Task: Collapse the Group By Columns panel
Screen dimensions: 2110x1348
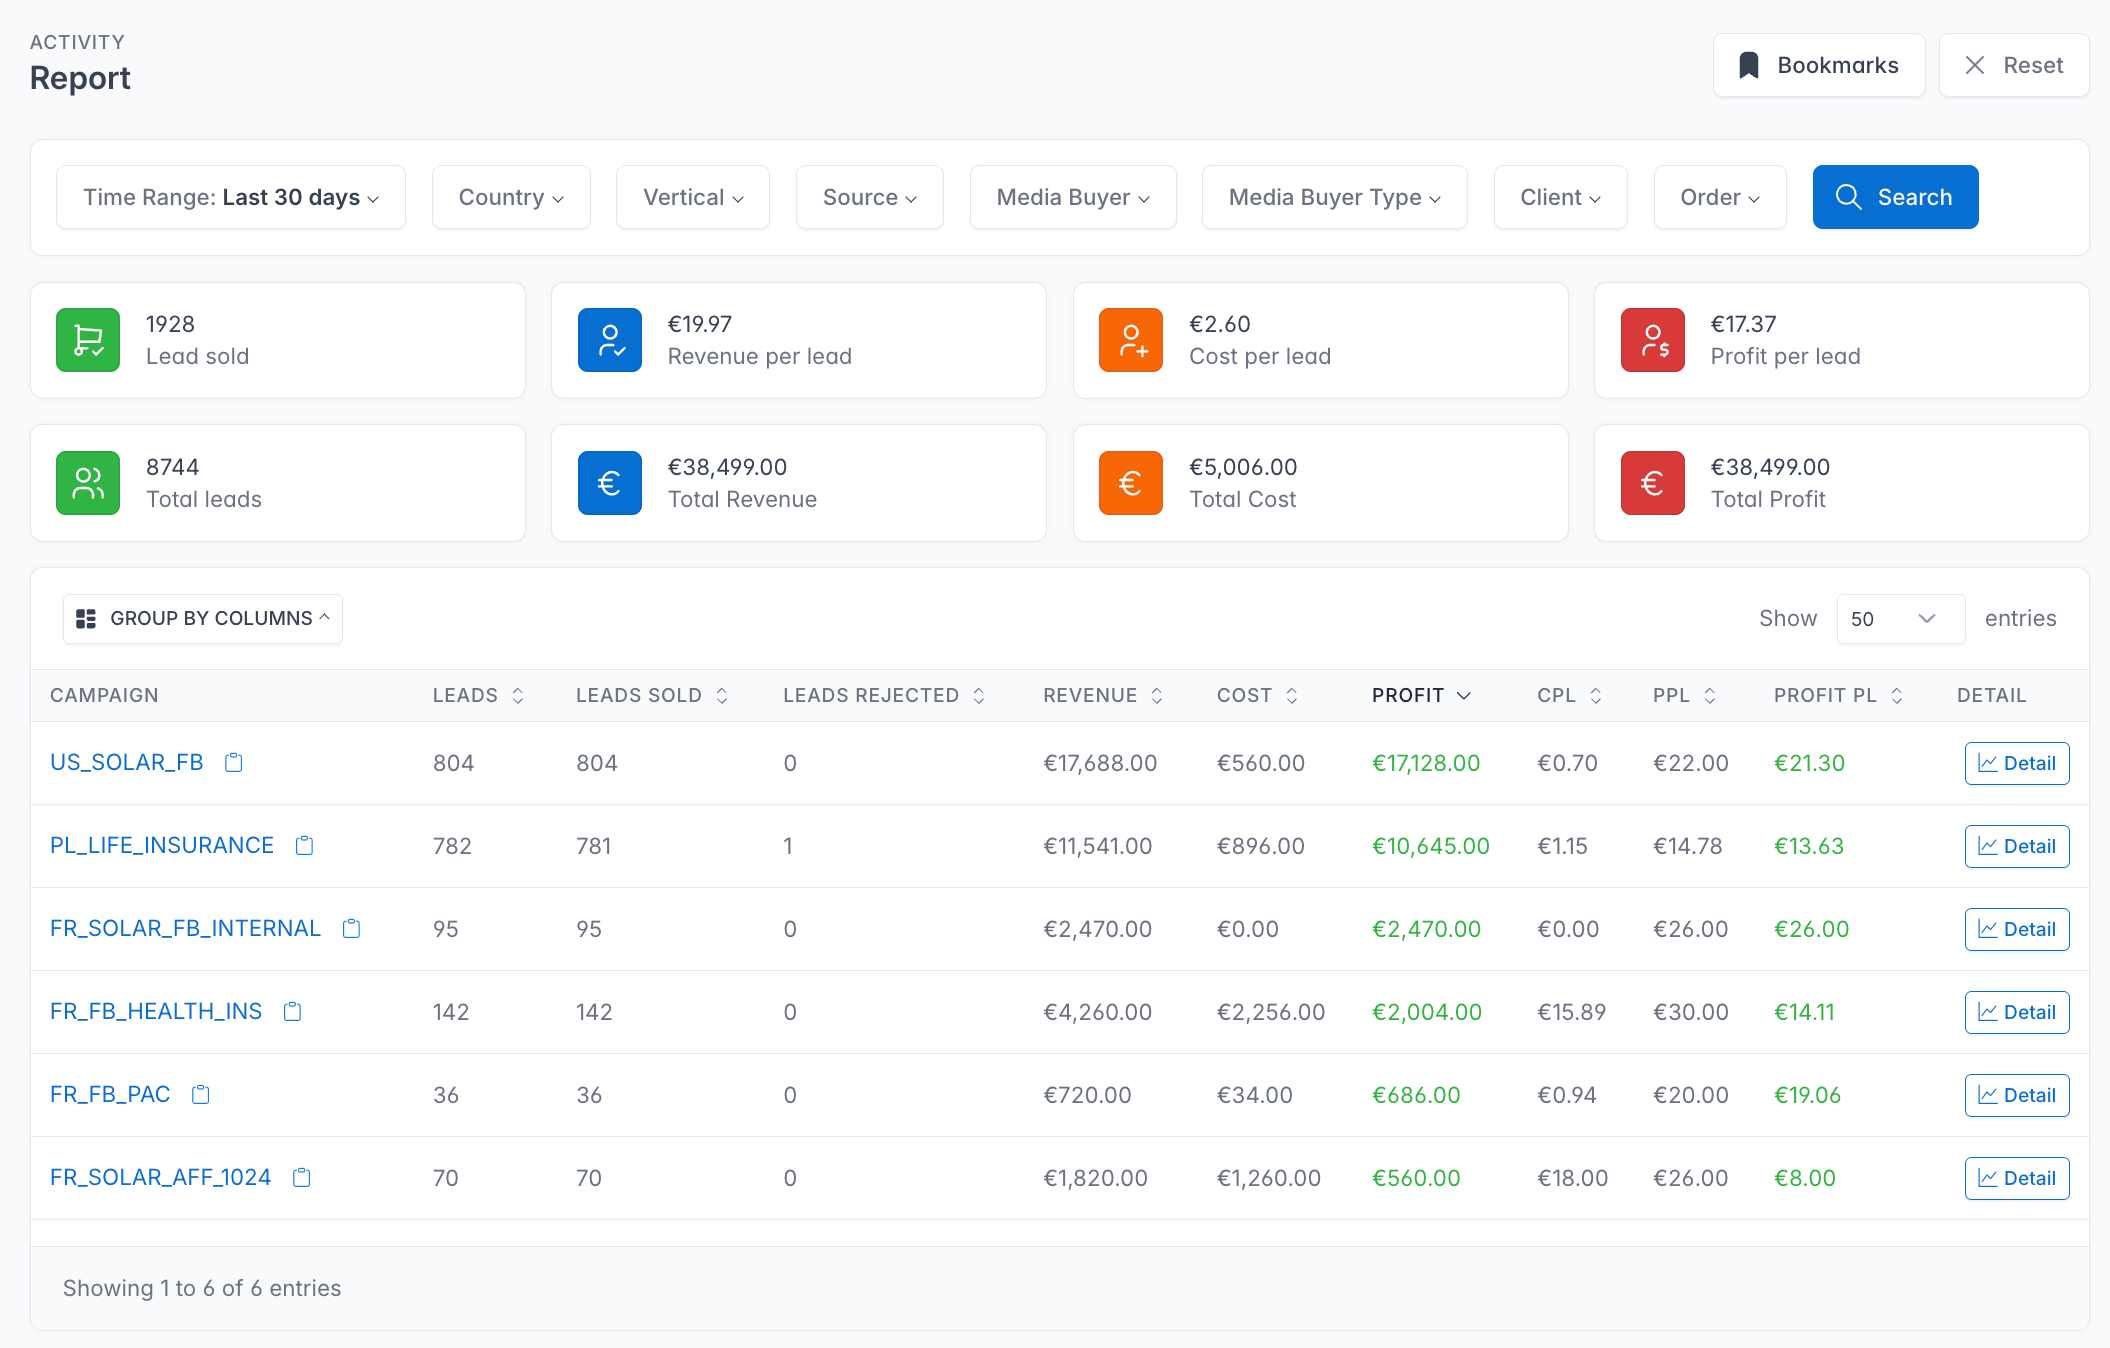Action: pyautogui.click(x=203, y=619)
